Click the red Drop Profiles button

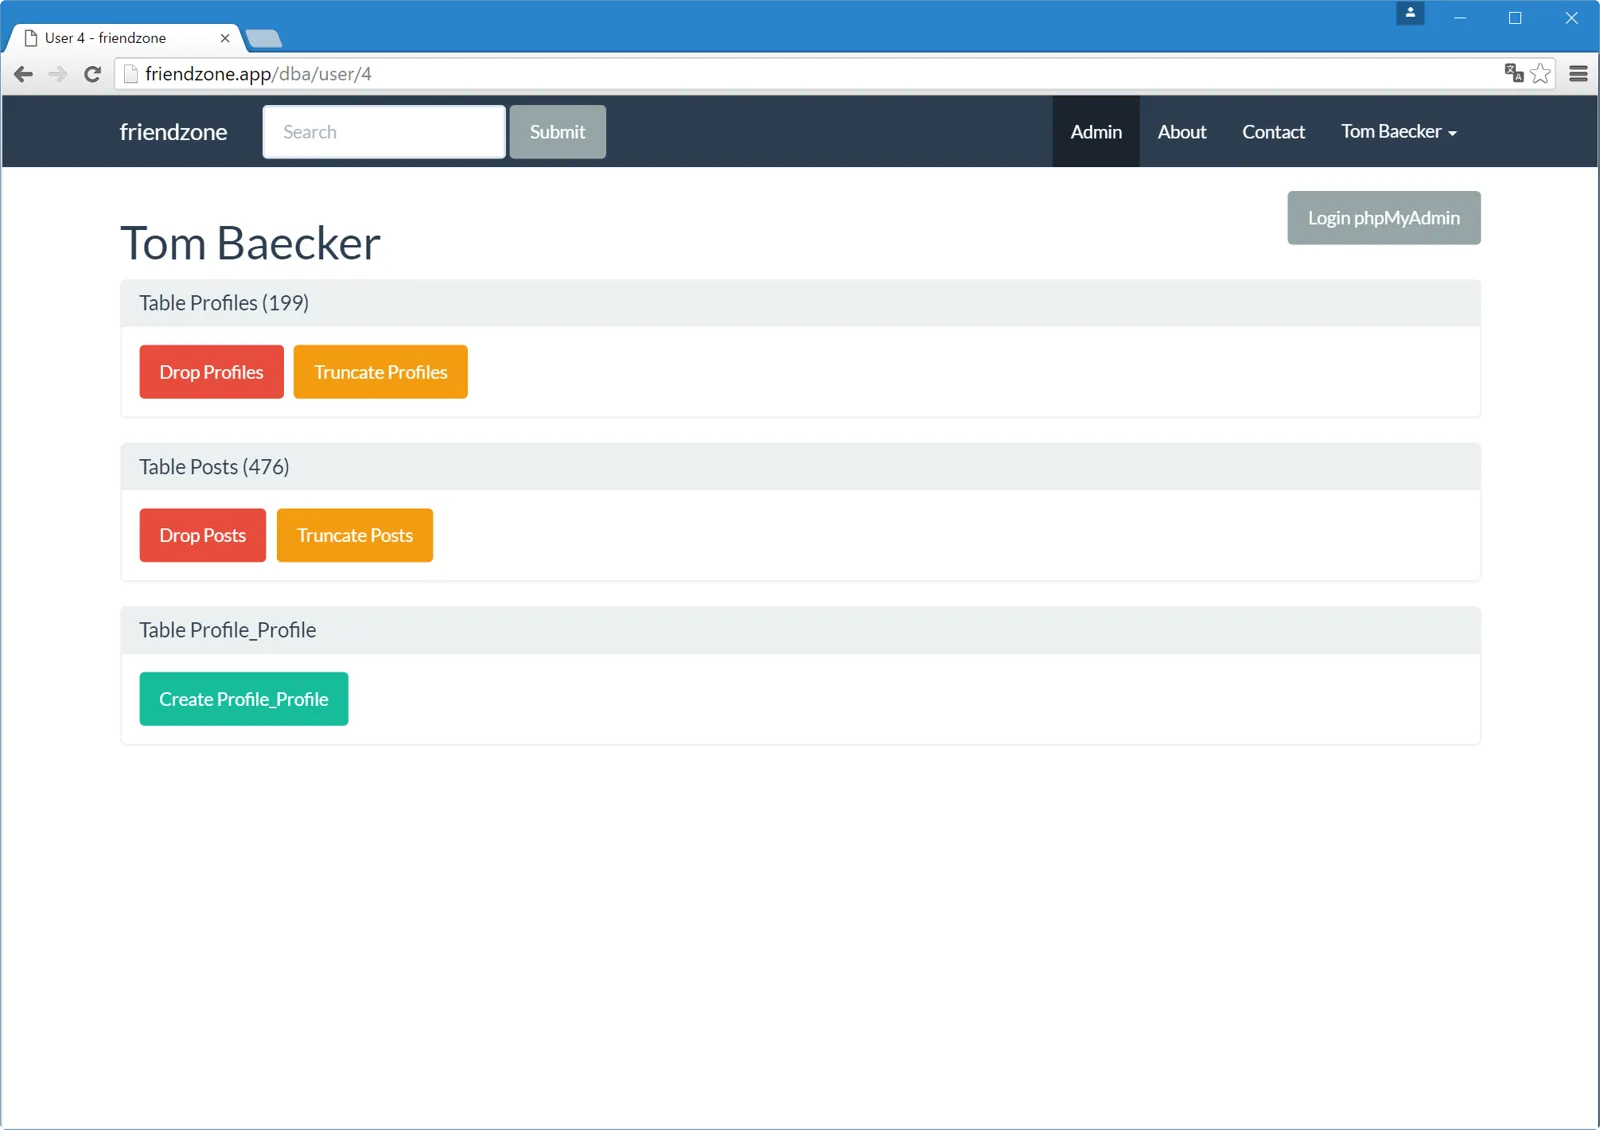212,372
